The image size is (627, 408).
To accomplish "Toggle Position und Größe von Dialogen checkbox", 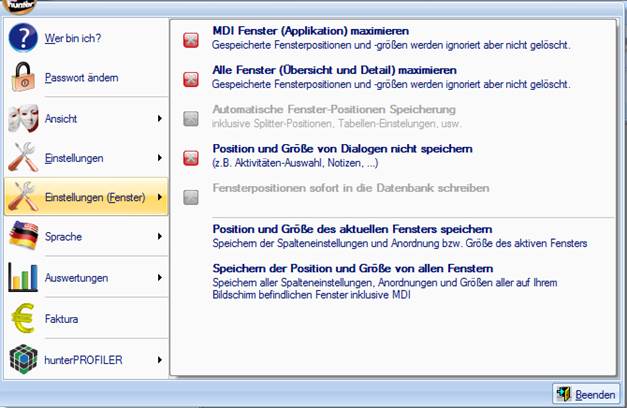I will click(x=191, y=156).
